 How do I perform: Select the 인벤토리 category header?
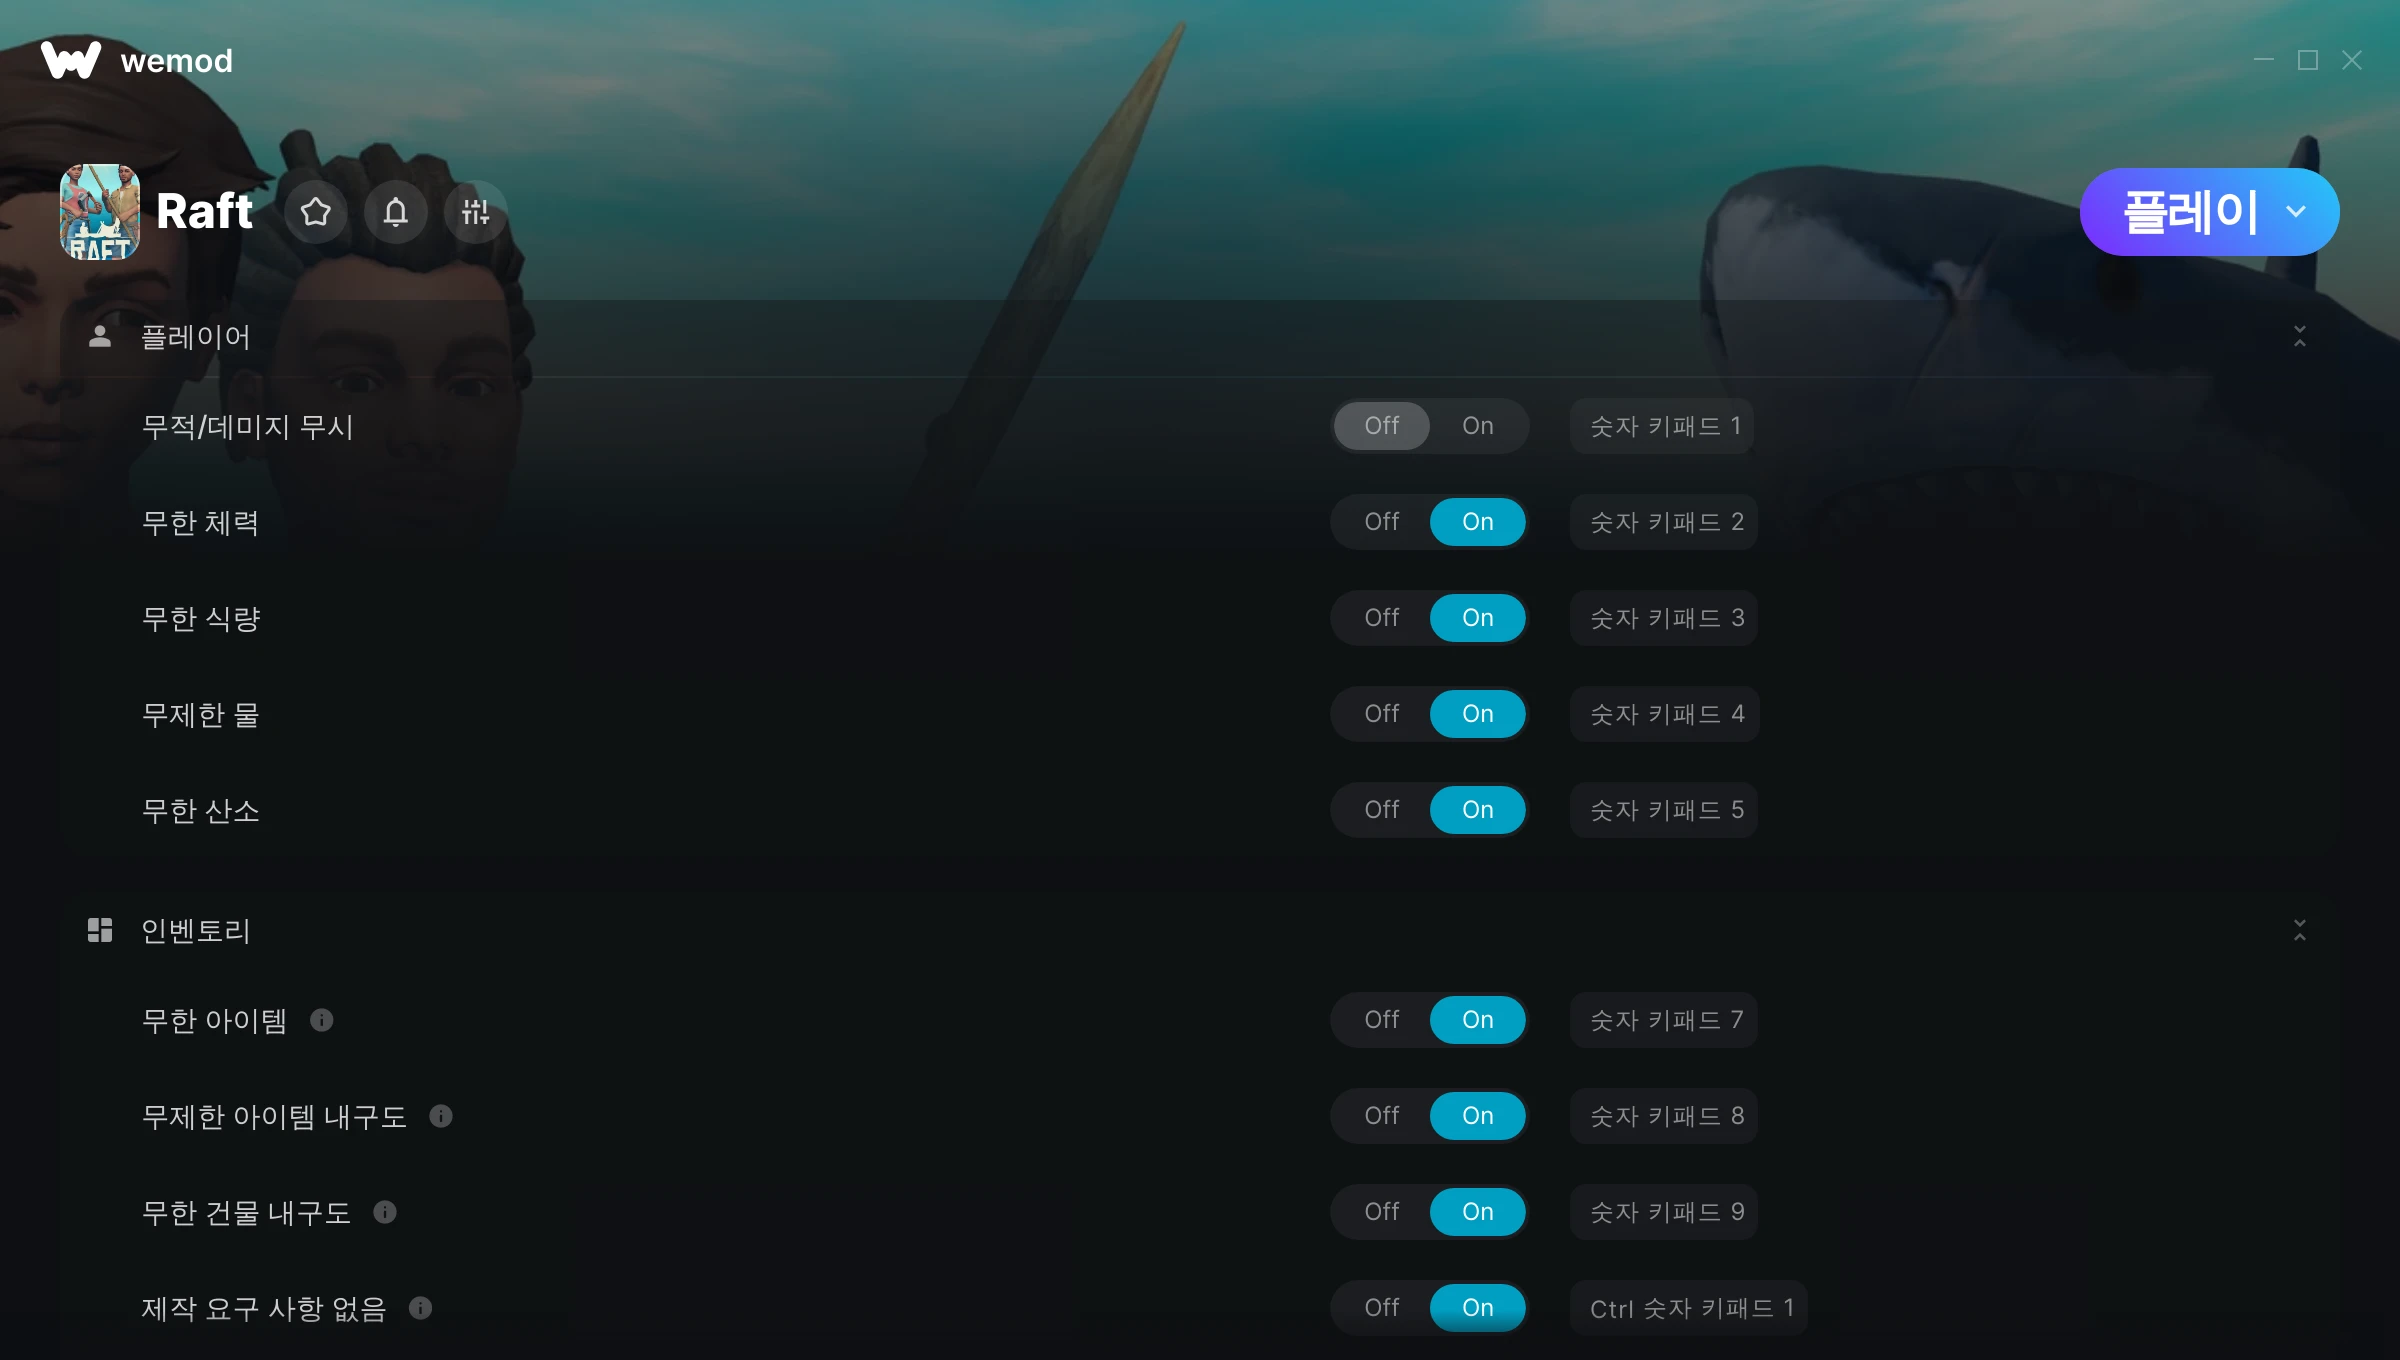pyautogui.click(x=195, y=931)
